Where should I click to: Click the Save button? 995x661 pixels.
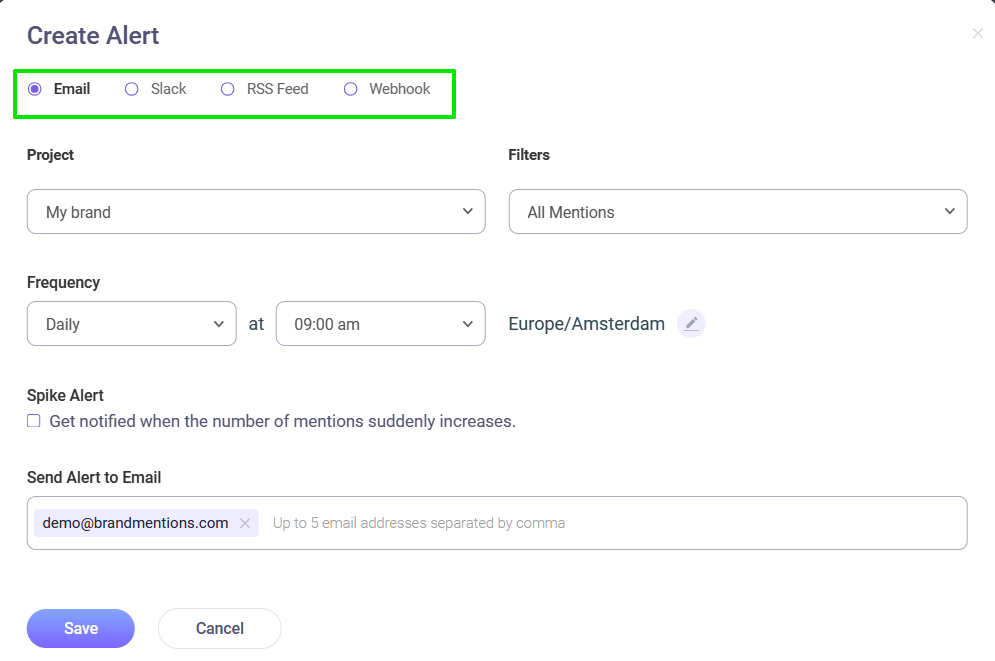81,628
